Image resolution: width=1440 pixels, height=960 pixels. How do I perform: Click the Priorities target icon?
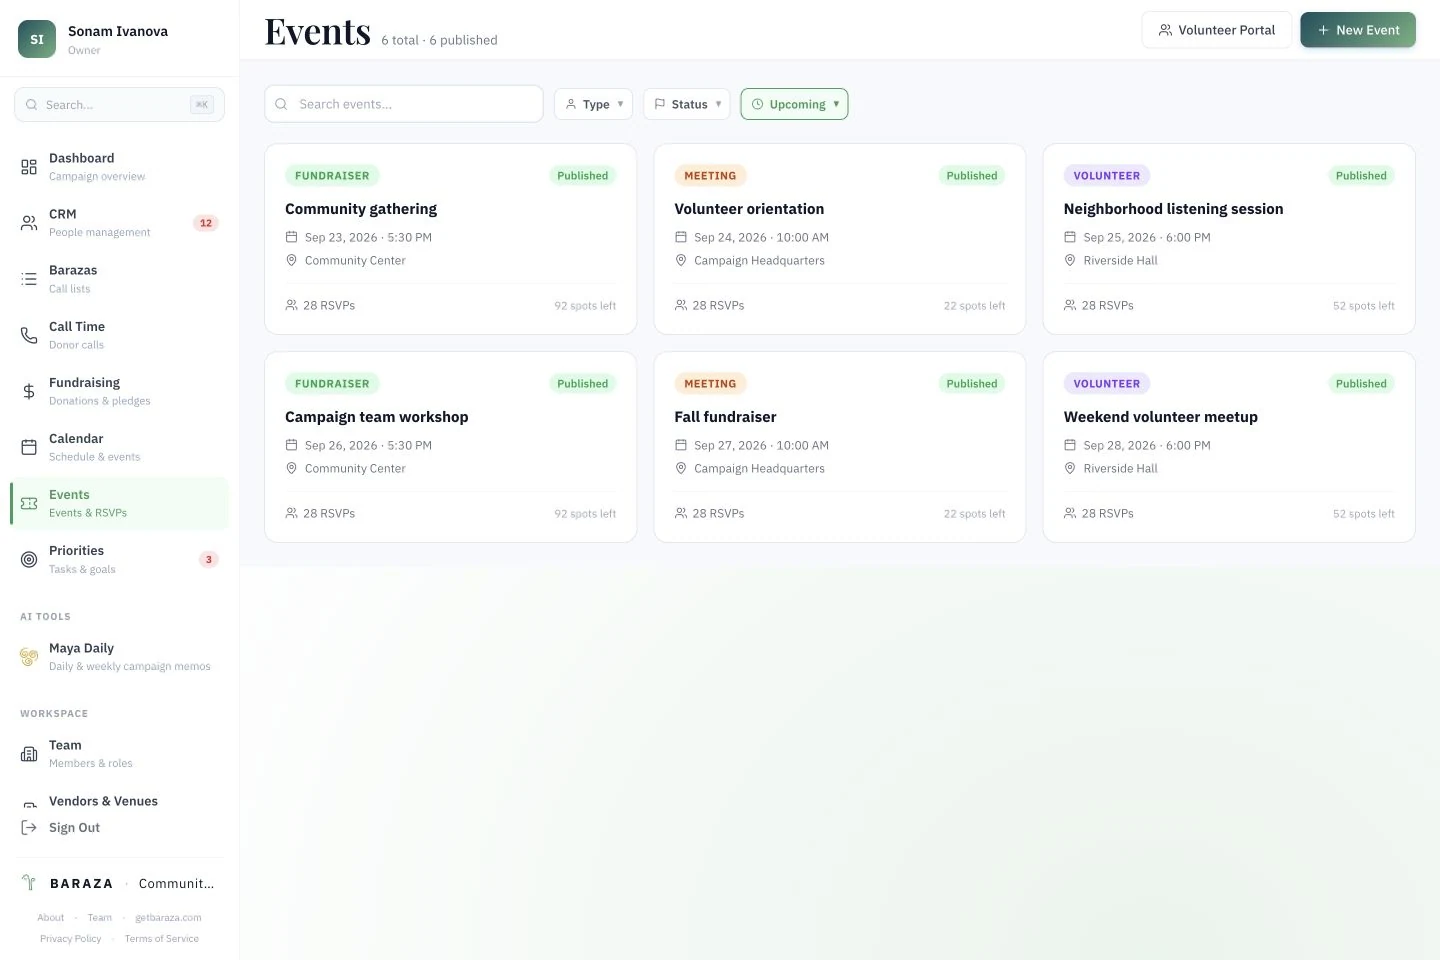(29, 559)
